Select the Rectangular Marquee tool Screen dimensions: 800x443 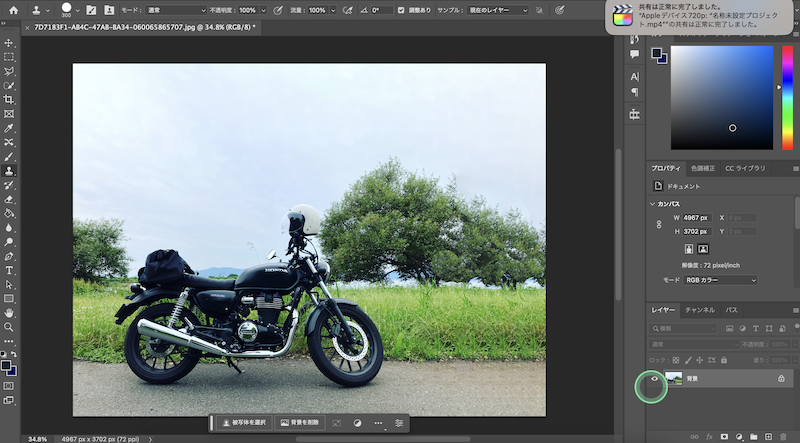[x=9, y=57]
